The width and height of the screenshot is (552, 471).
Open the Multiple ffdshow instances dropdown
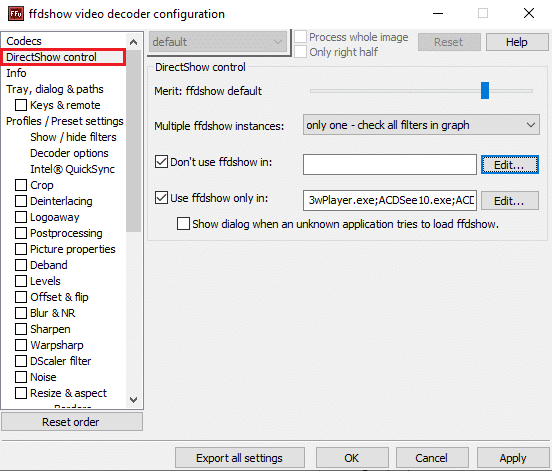pyautogui.click(x=421, y=125)
